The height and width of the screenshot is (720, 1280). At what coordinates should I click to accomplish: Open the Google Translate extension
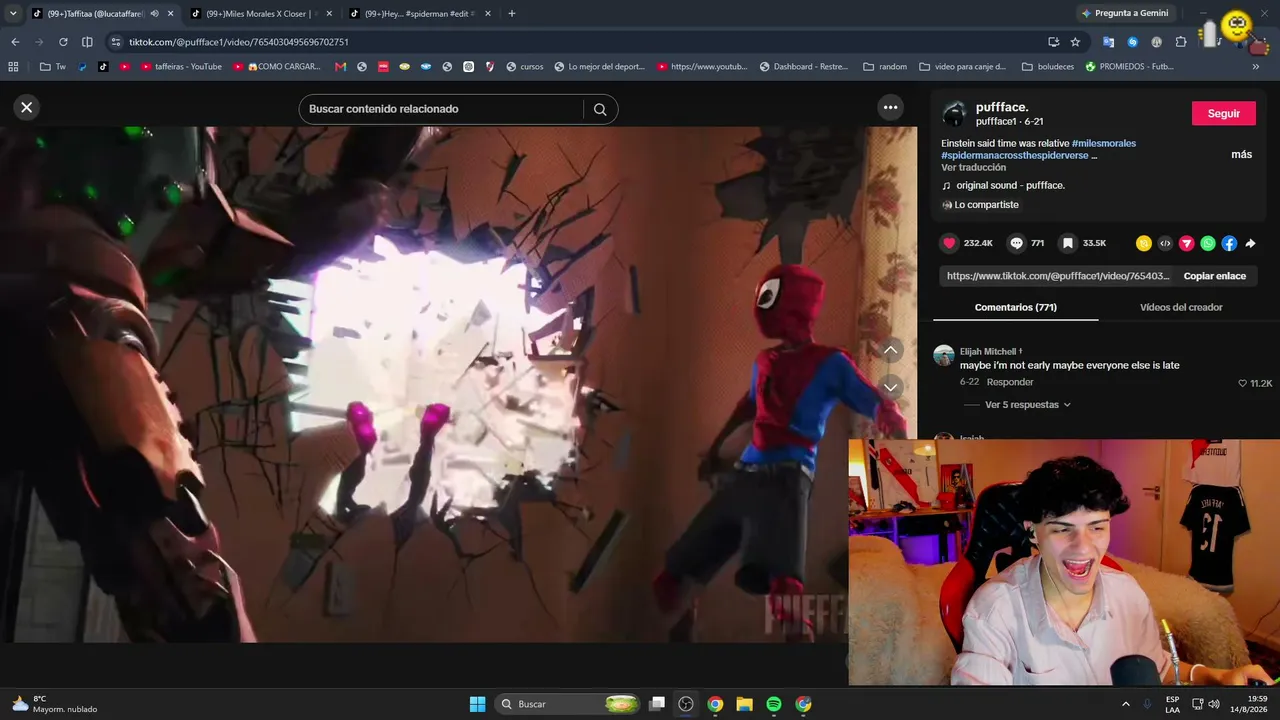[1108, 42]
